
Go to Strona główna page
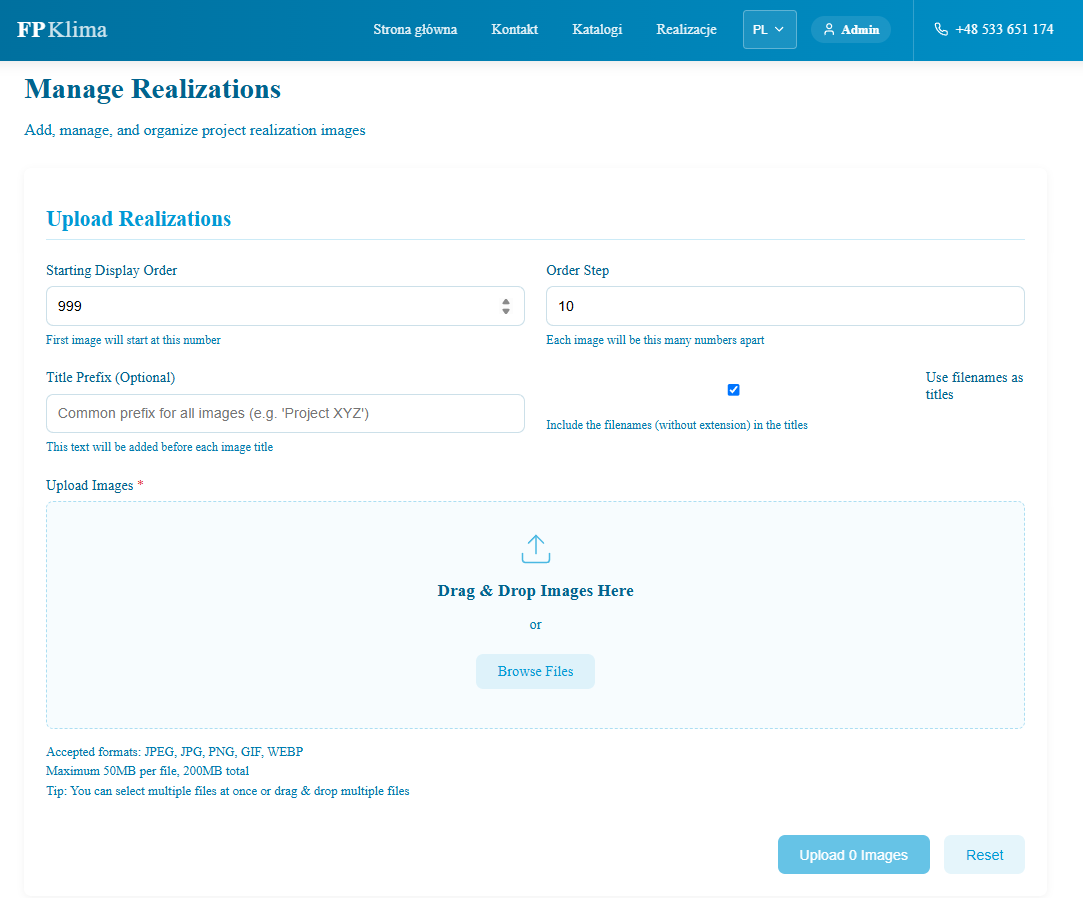click(x=415, y=30)
